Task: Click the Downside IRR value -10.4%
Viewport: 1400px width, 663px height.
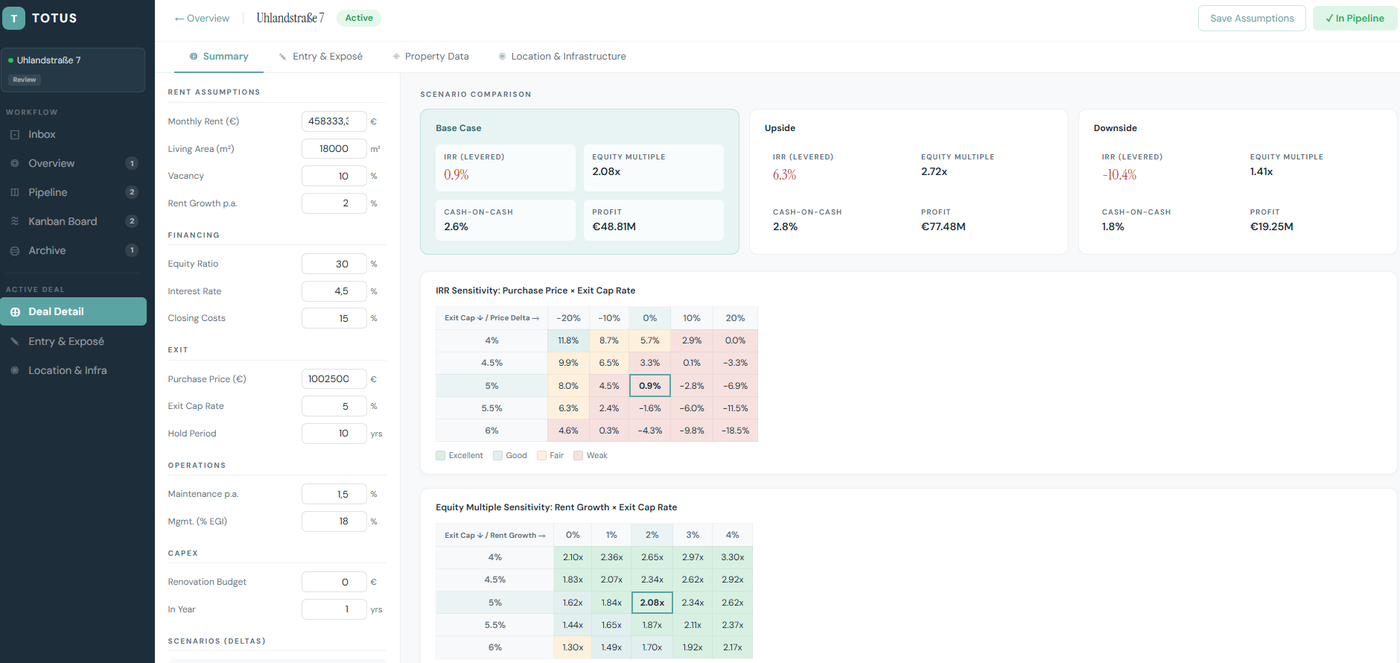Action: [1119, 174]
